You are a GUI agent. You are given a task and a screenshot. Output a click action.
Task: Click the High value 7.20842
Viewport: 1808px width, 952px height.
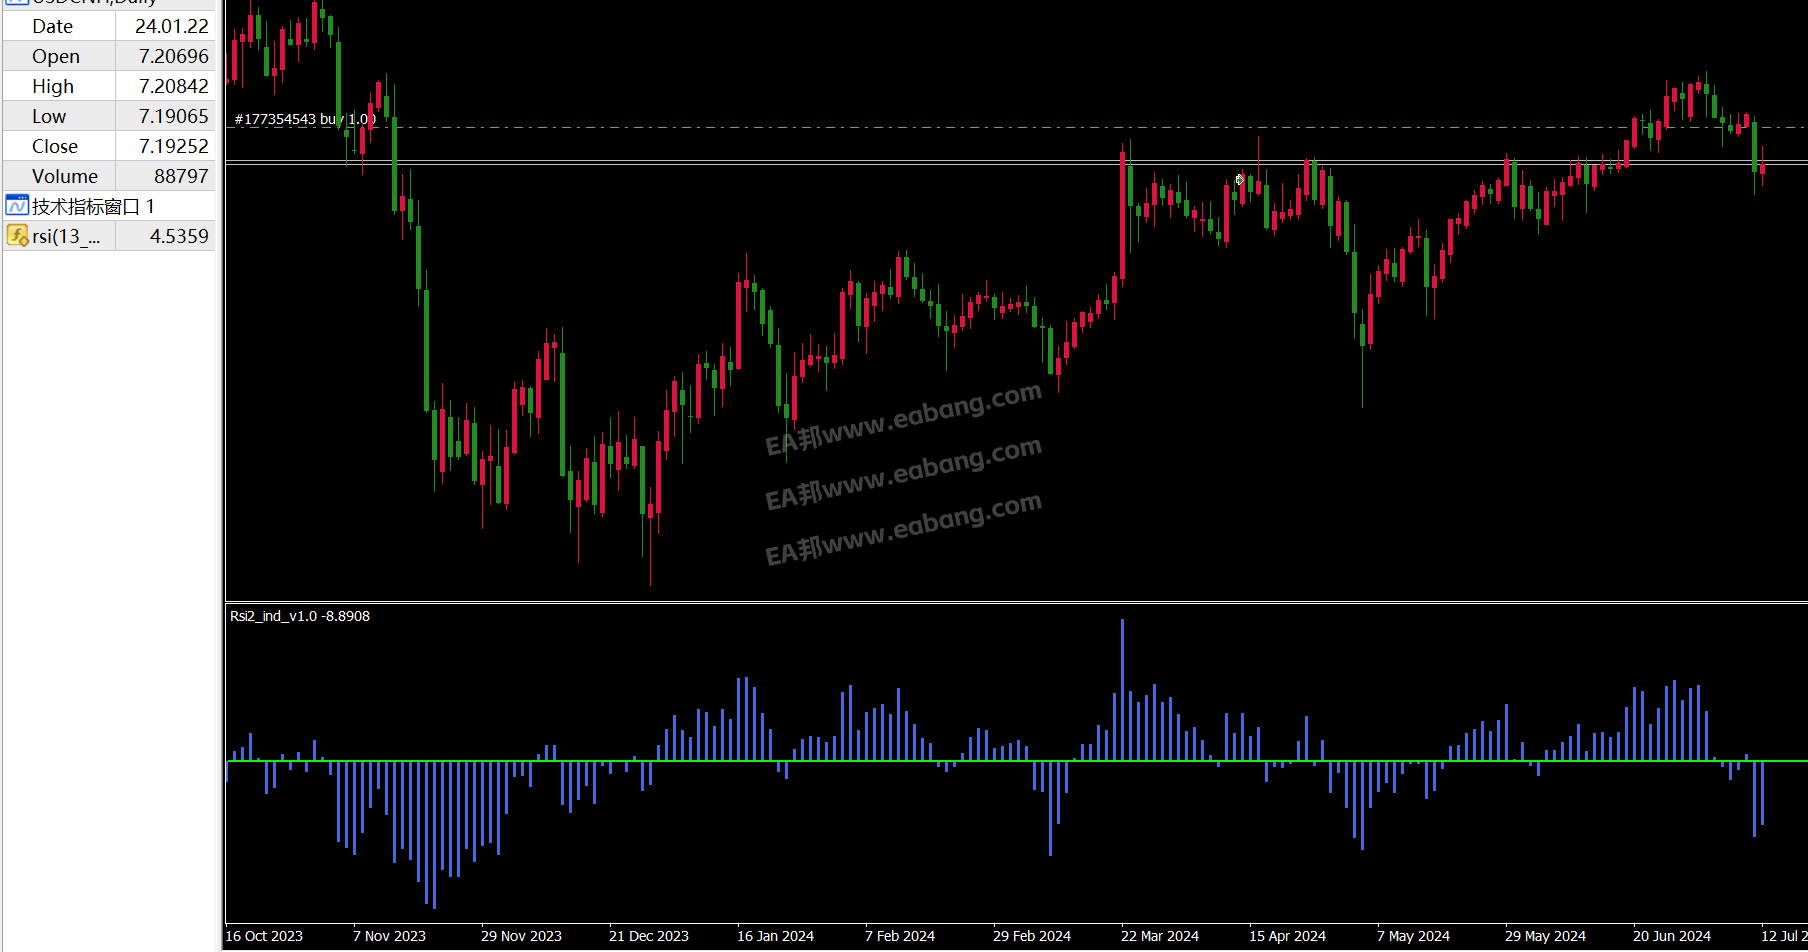(x=174, y=86)
